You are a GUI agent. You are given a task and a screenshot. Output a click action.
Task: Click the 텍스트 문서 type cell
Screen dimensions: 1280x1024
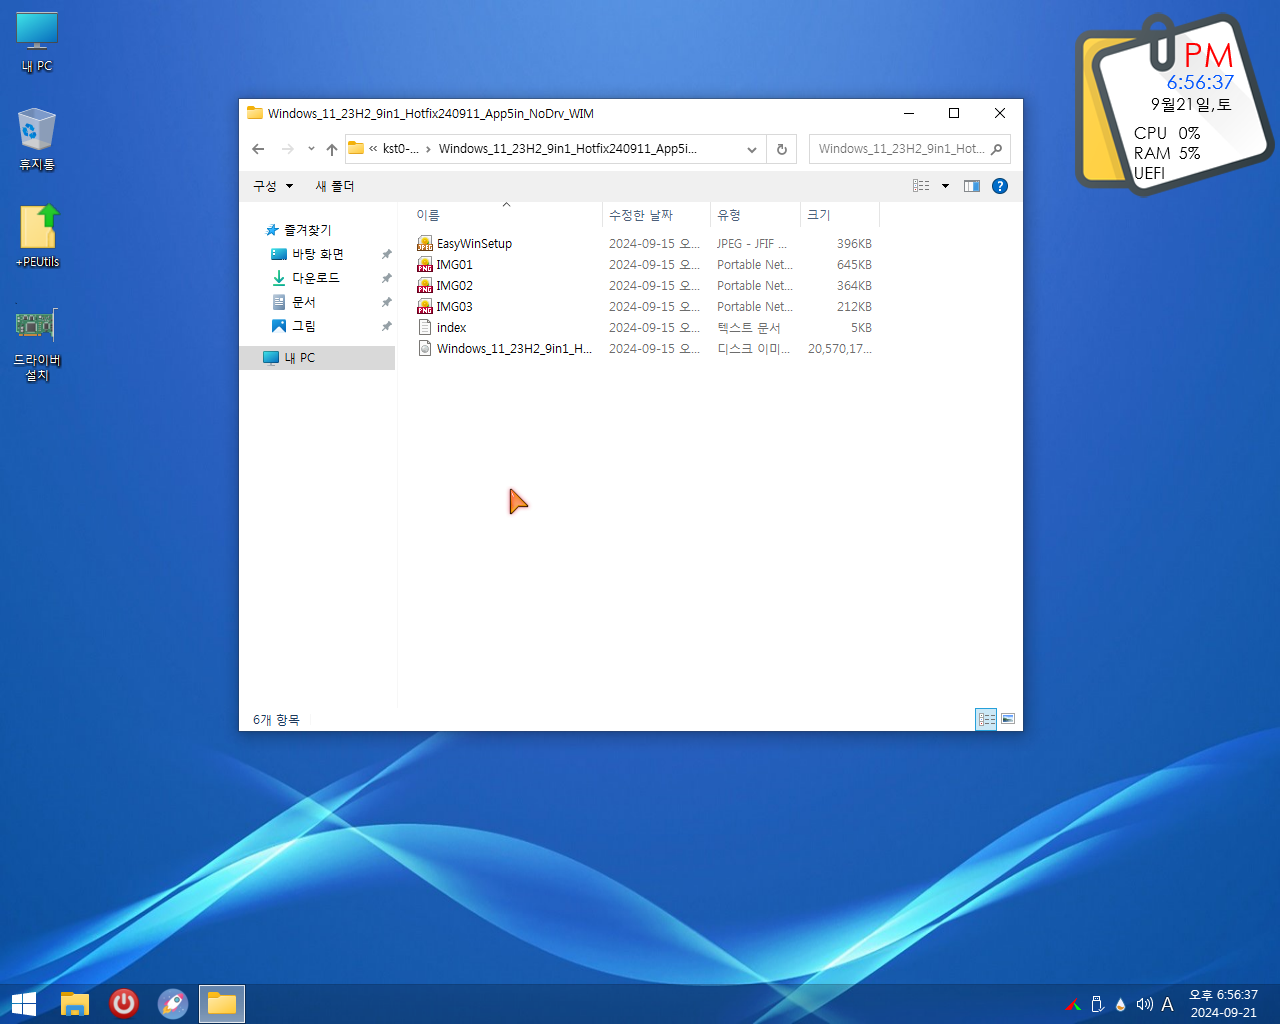coord(748,328)
